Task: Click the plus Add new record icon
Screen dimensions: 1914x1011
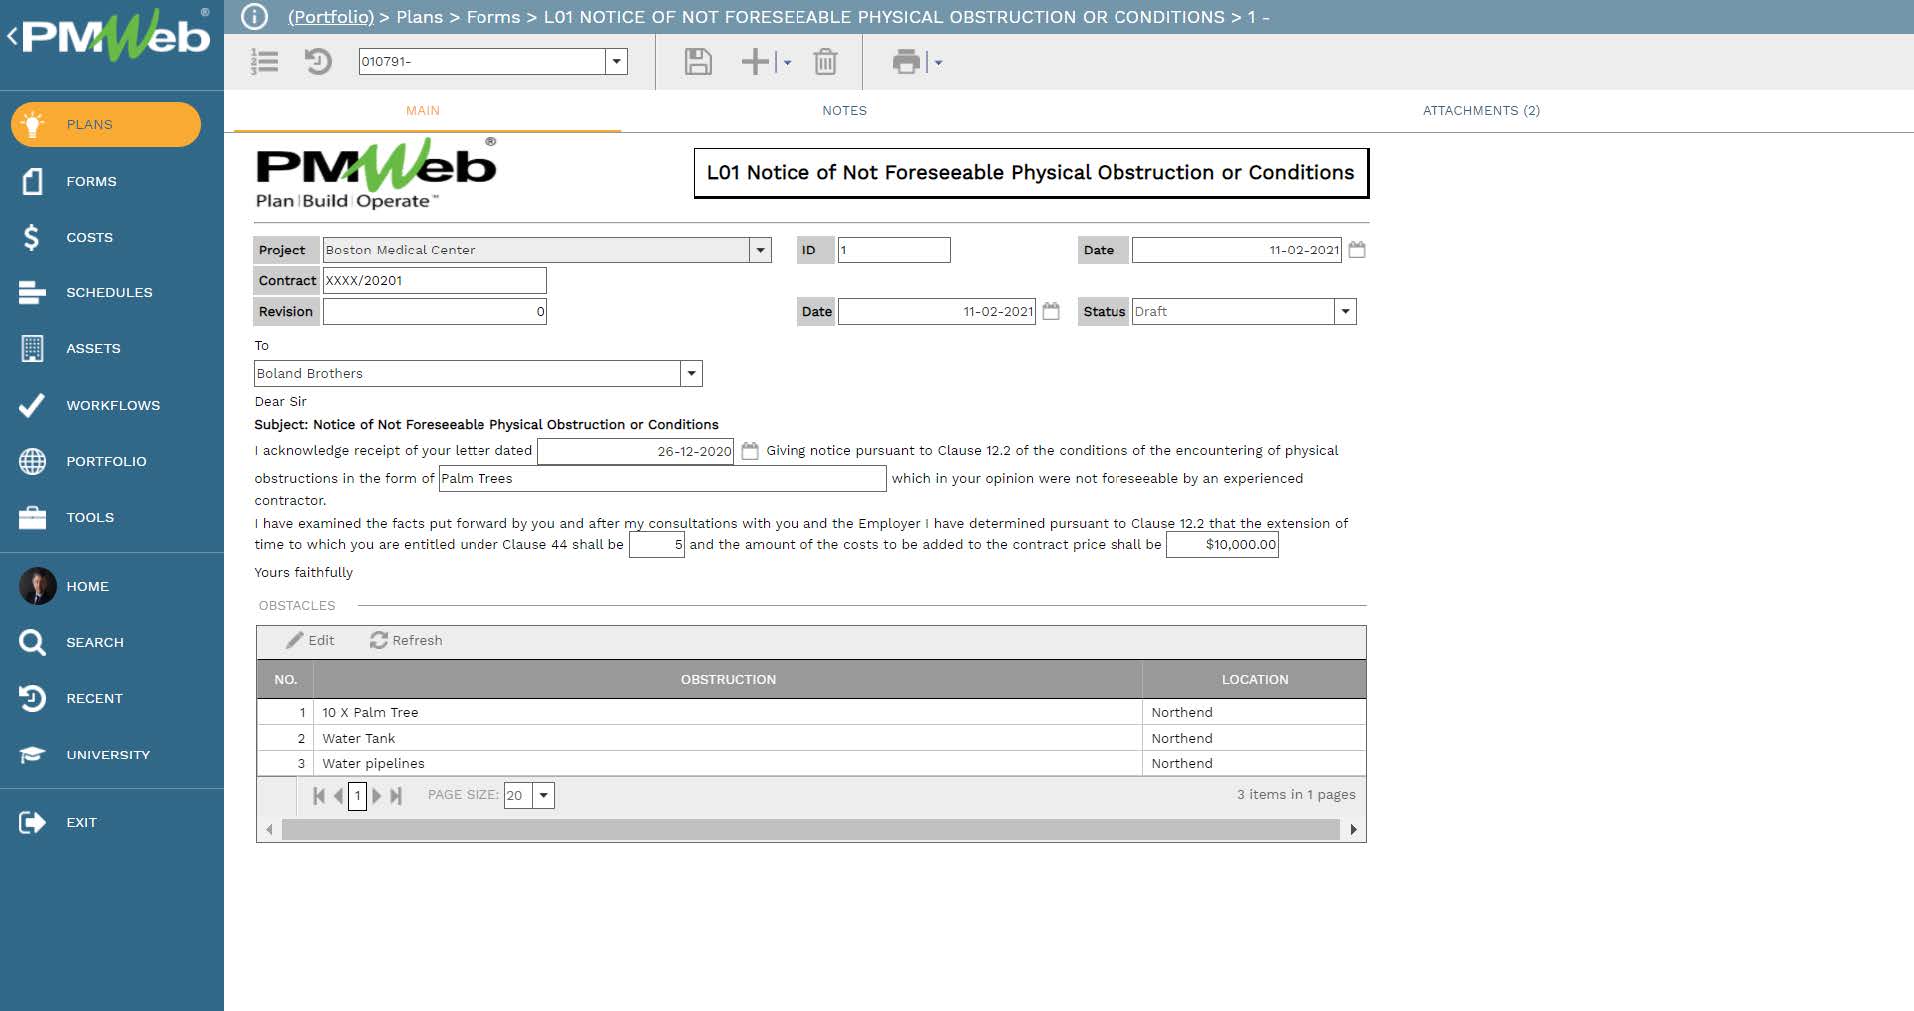Action: (755, 62)
